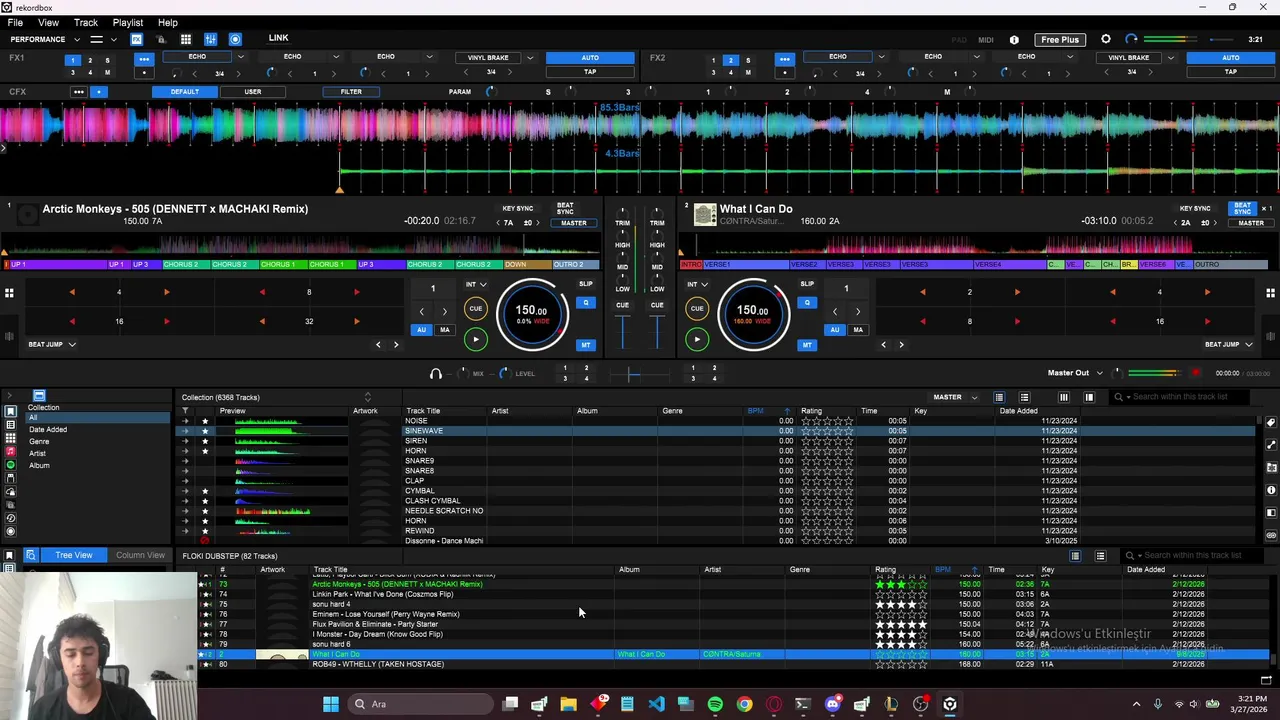Select Artist in collection tree

[x=37, y=454]
